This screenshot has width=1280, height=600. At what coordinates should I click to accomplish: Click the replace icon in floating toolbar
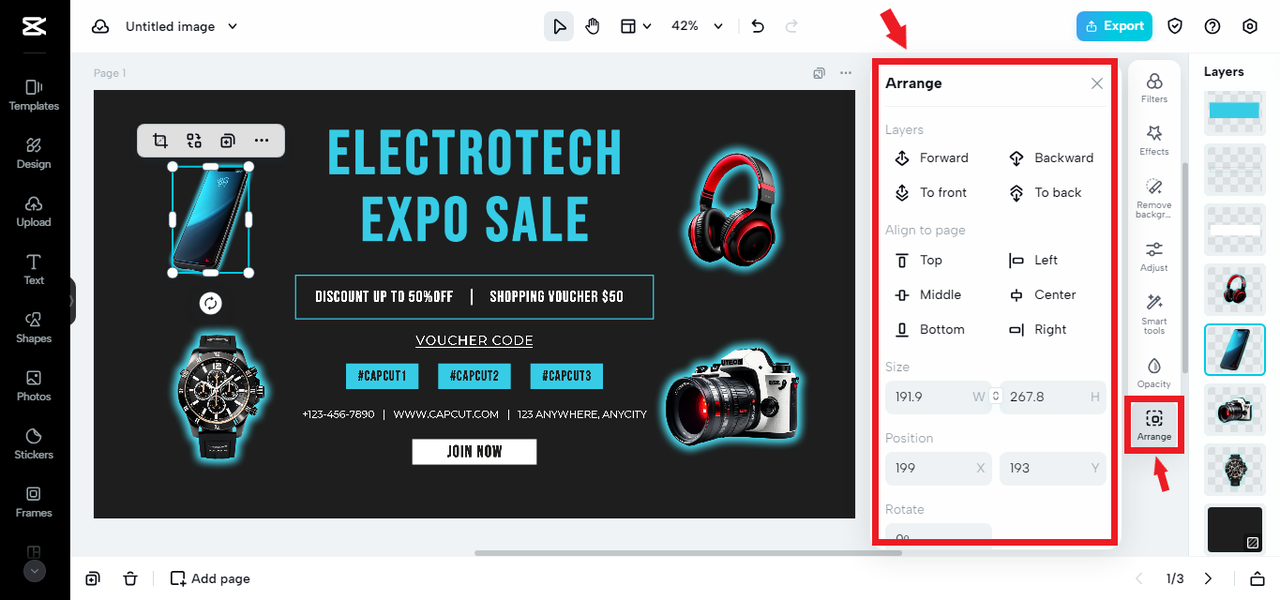point(194,141)
